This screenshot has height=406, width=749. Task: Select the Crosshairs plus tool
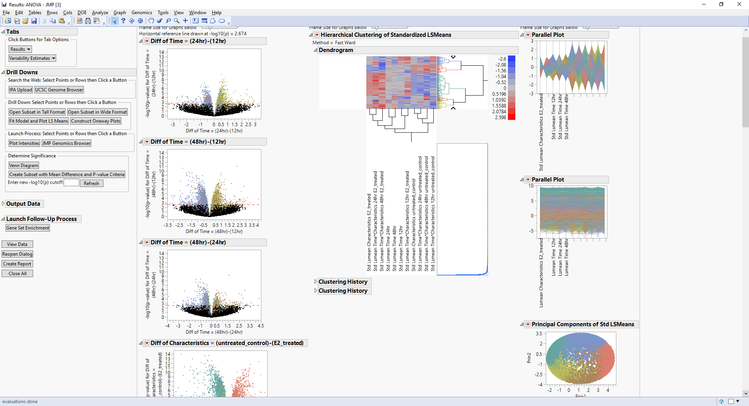coord(185,21)
